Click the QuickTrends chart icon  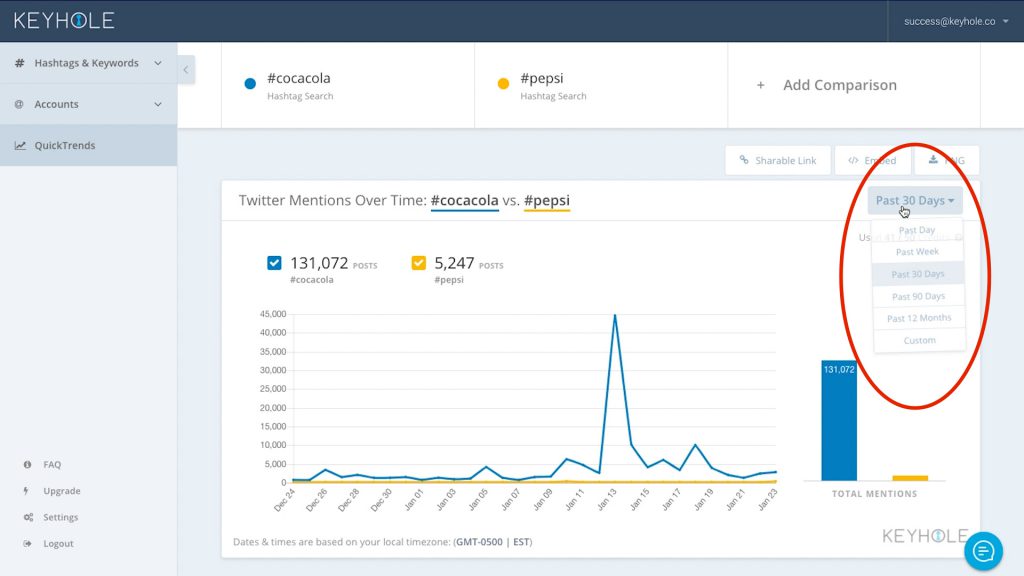click(x=20, y=145)
